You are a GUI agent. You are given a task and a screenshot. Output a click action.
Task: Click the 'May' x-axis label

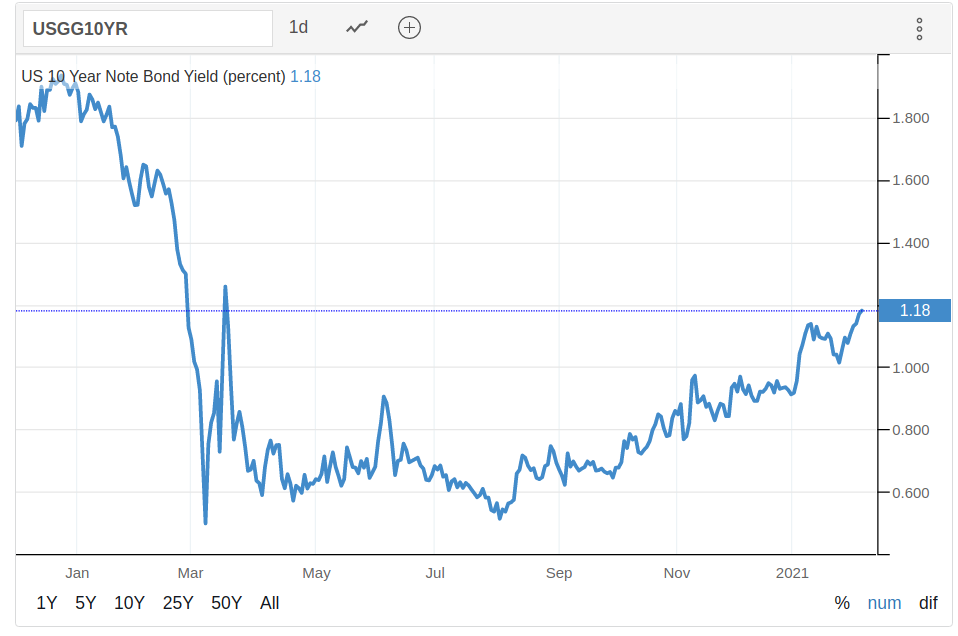[x=316, y=573]
